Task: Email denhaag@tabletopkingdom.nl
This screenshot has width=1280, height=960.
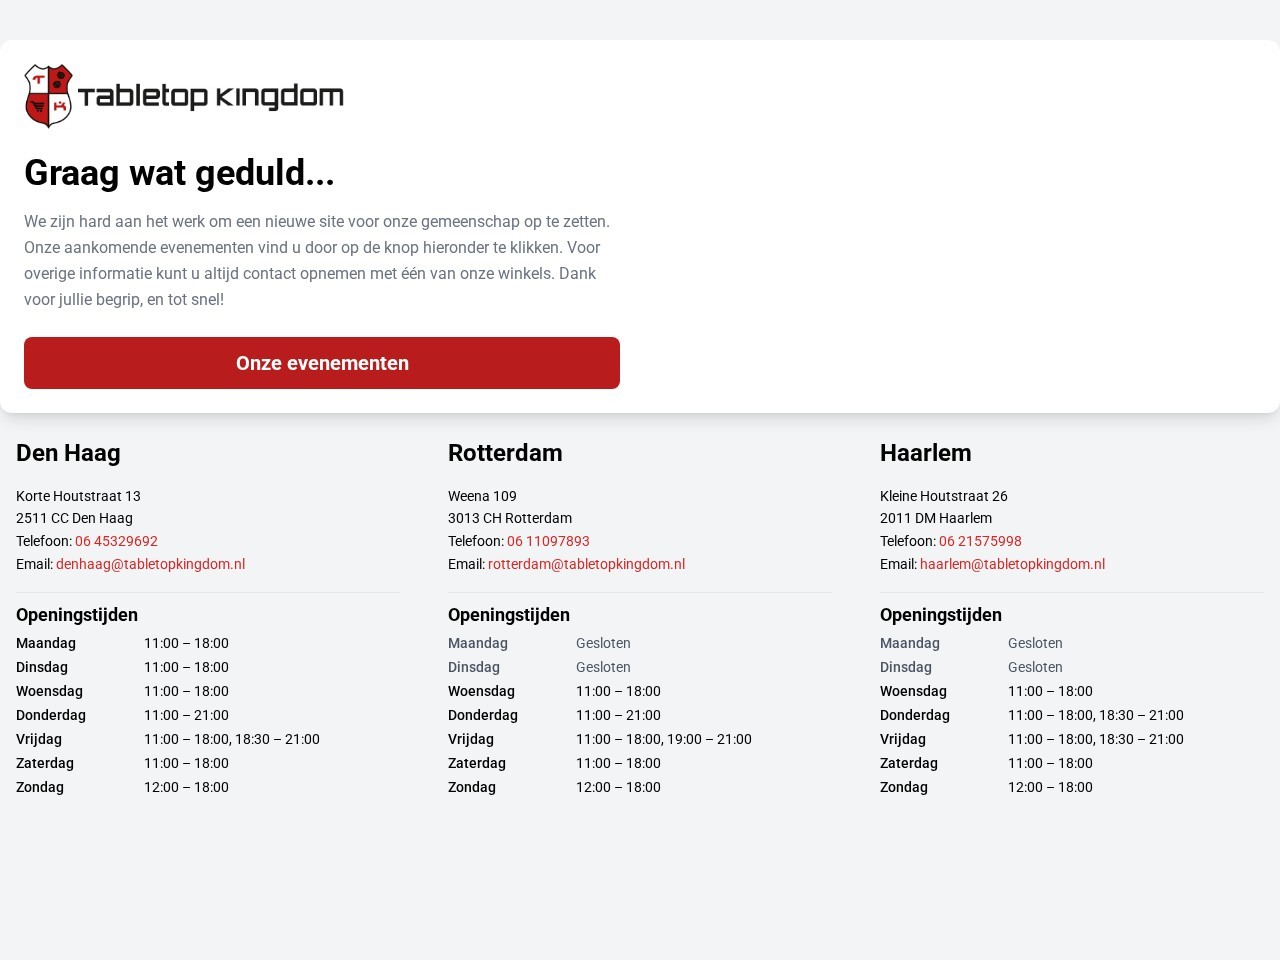Action: [x=150, y=564]
